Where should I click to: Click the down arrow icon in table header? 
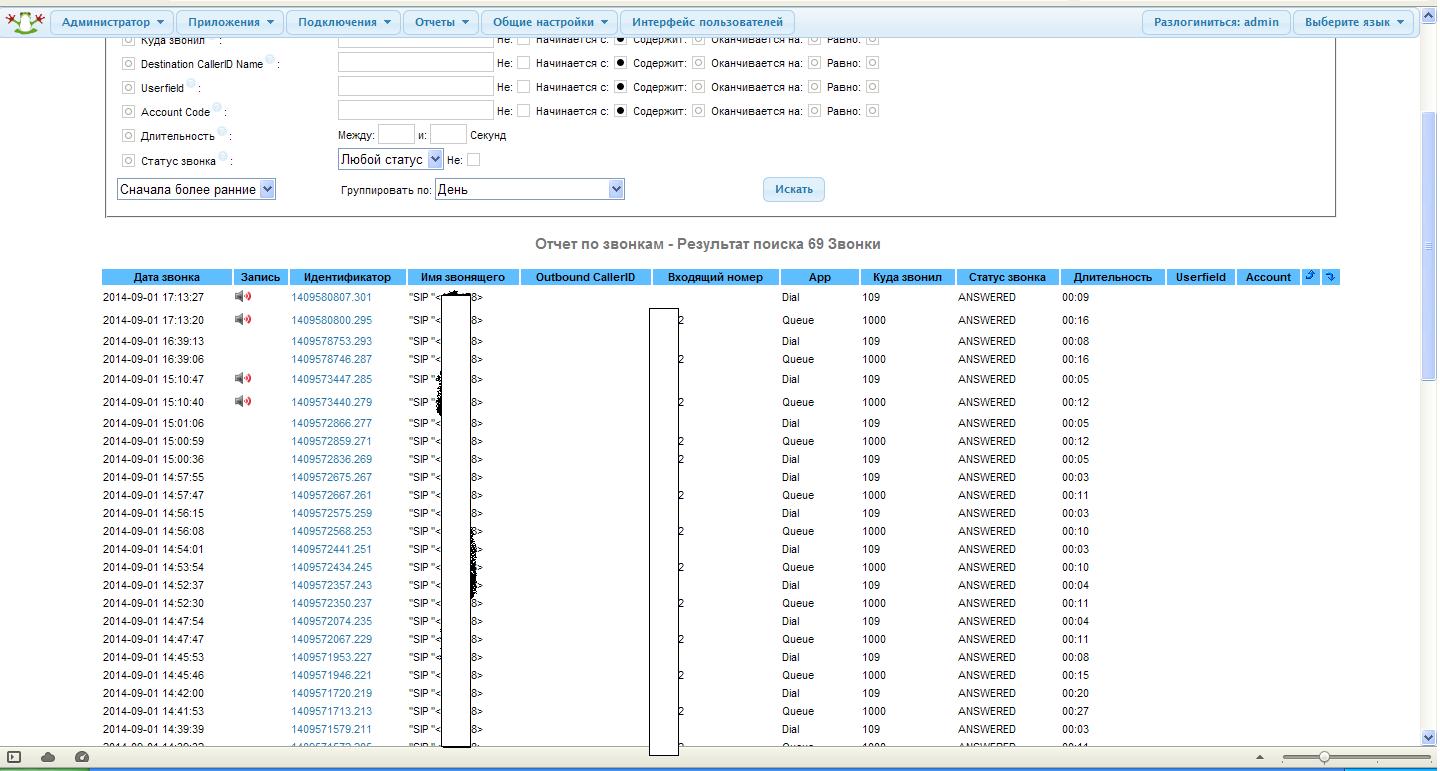pyautogui.click(x=1330, y=277)
